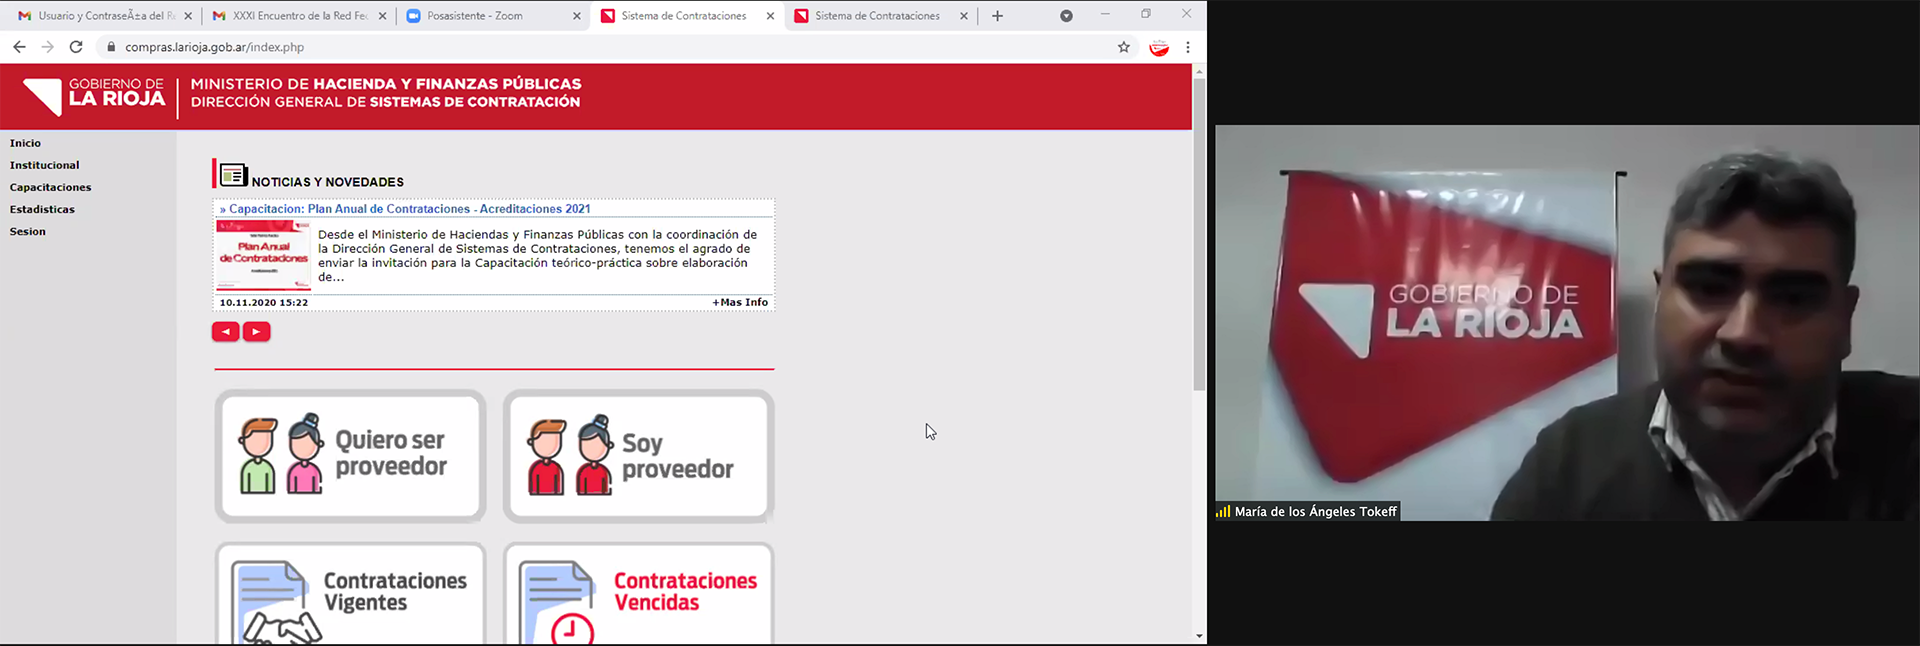Image resolution: width=1920 pixels, height=646 pixels.
Task: Open Estadisticas in the sidebar menu
Action: [42, 209]
